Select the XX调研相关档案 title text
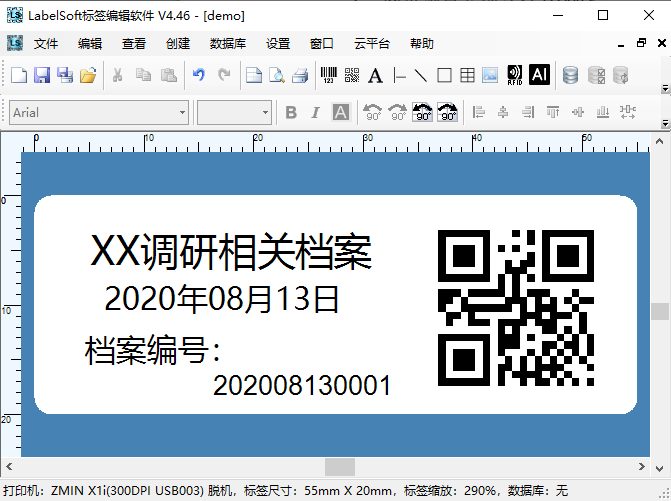The height and width of the screenshot is (501, 671). tap(231, 252)
